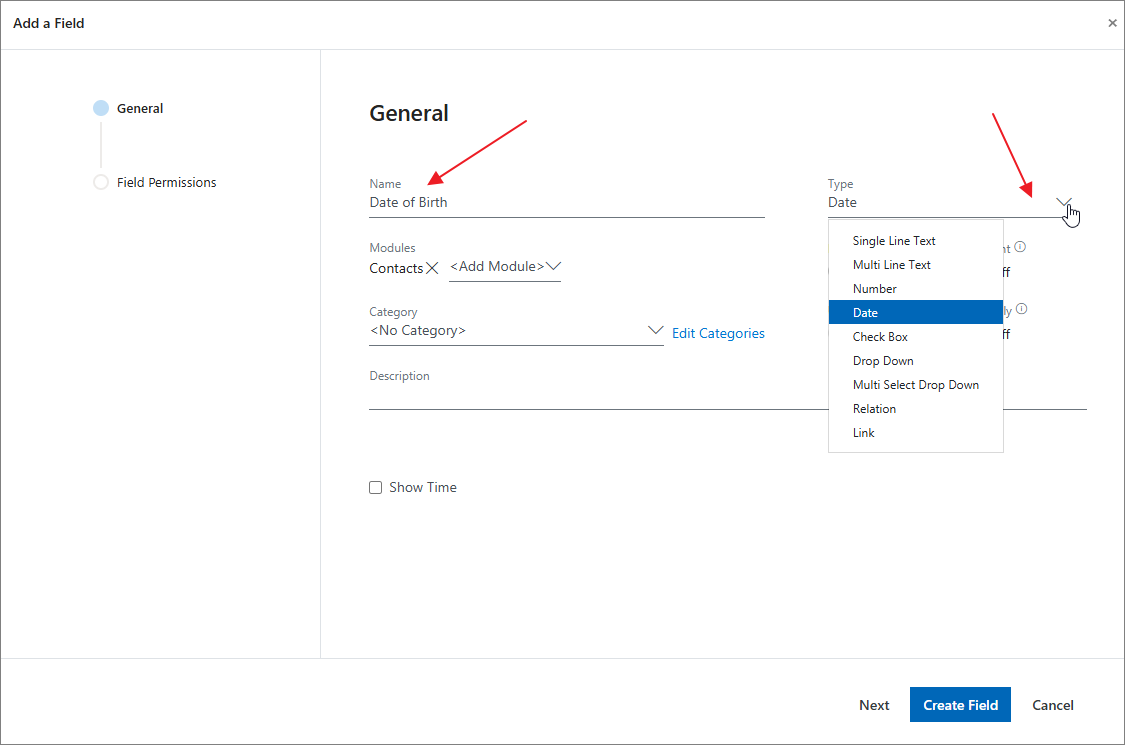Click into the Name input field

tap(566, 203)
